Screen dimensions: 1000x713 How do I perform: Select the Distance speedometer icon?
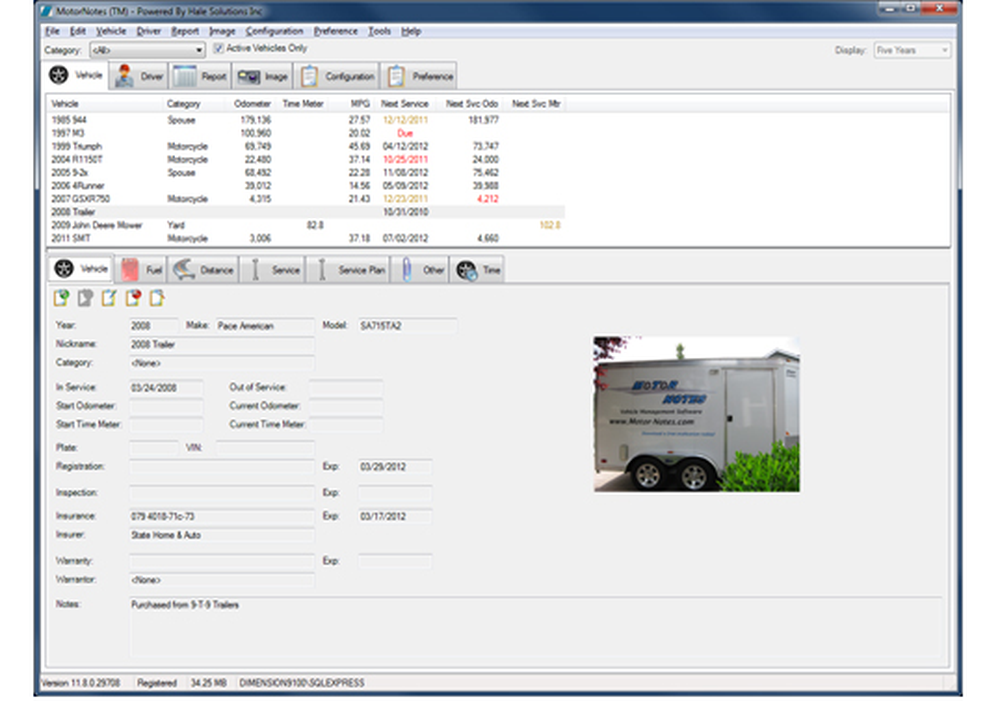point(184,270)
